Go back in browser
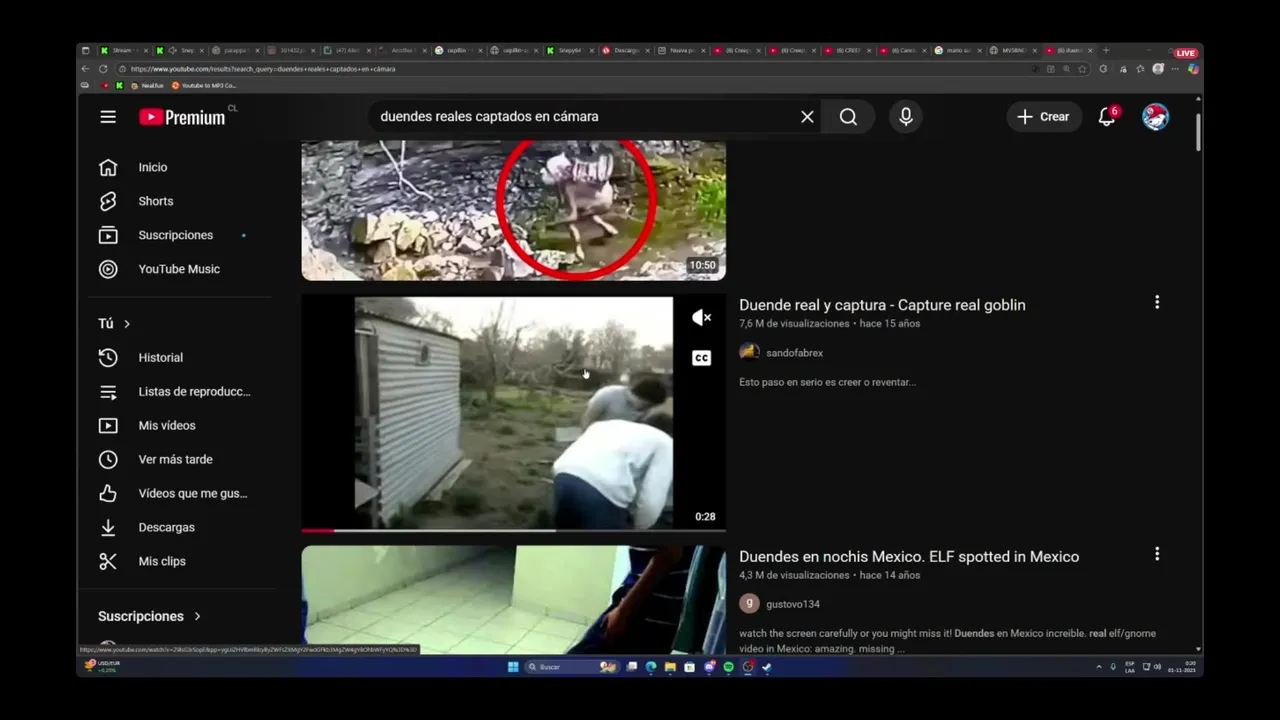 (85, 69)
